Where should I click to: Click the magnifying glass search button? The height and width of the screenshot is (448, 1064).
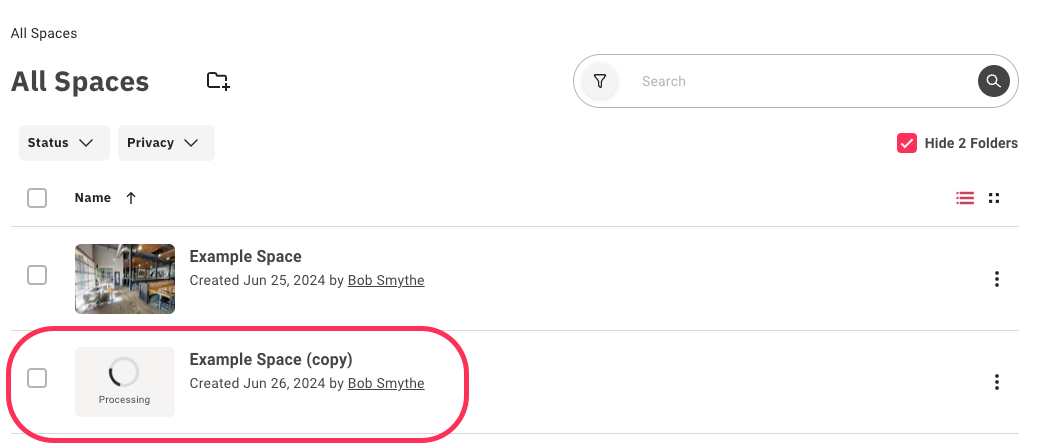pos(993,81)
